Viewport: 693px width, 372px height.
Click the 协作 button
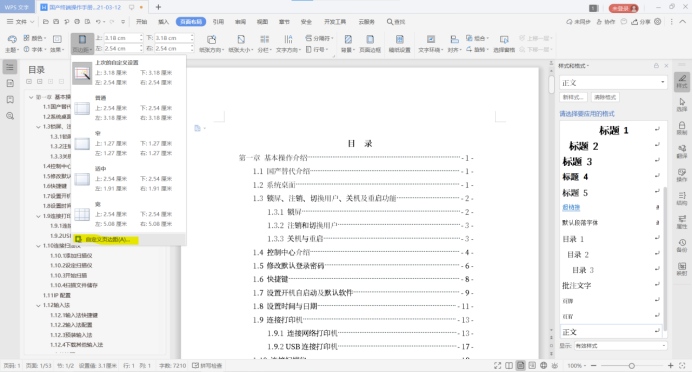606,21
